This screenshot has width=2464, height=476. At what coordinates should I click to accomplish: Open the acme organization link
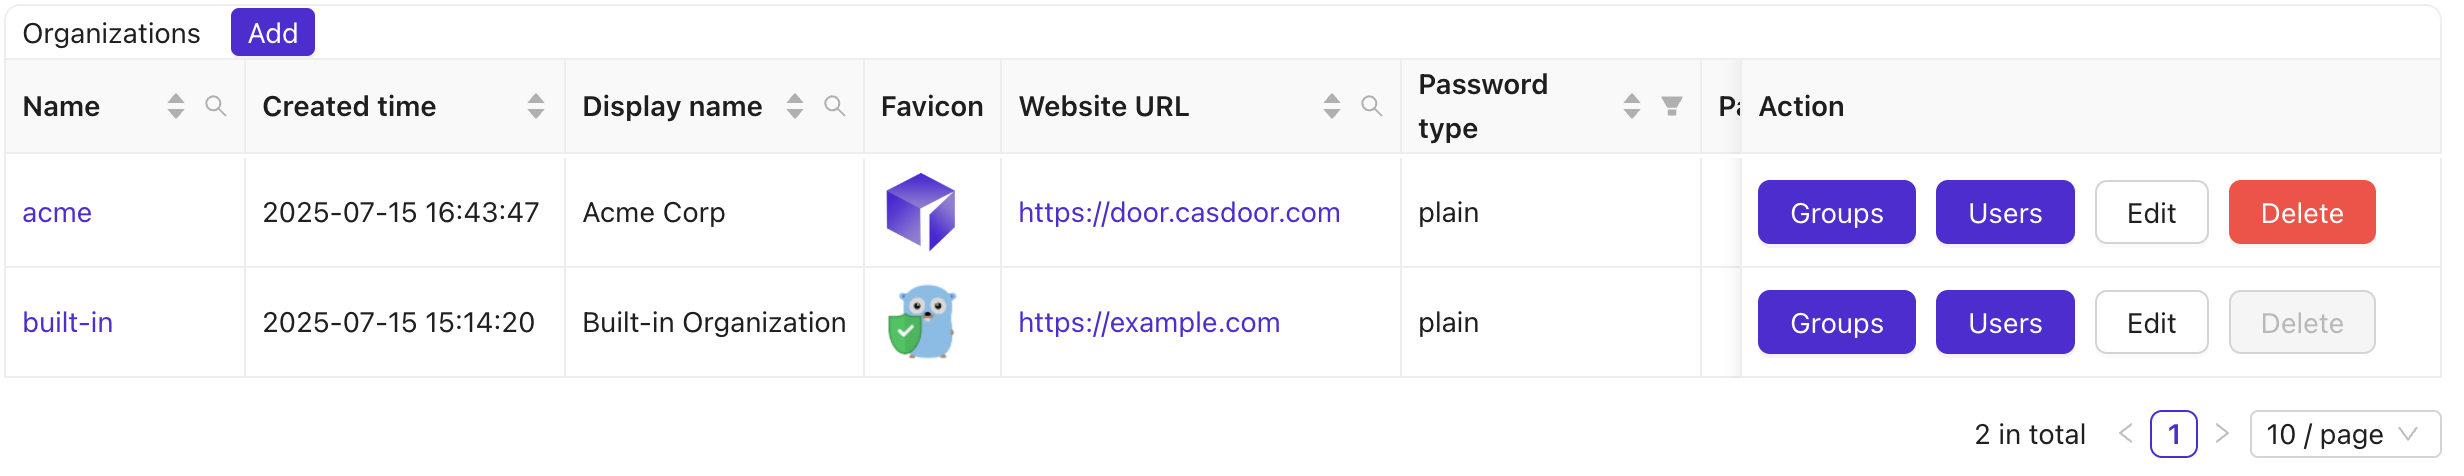pyautogui.click(x=57, y=212)
